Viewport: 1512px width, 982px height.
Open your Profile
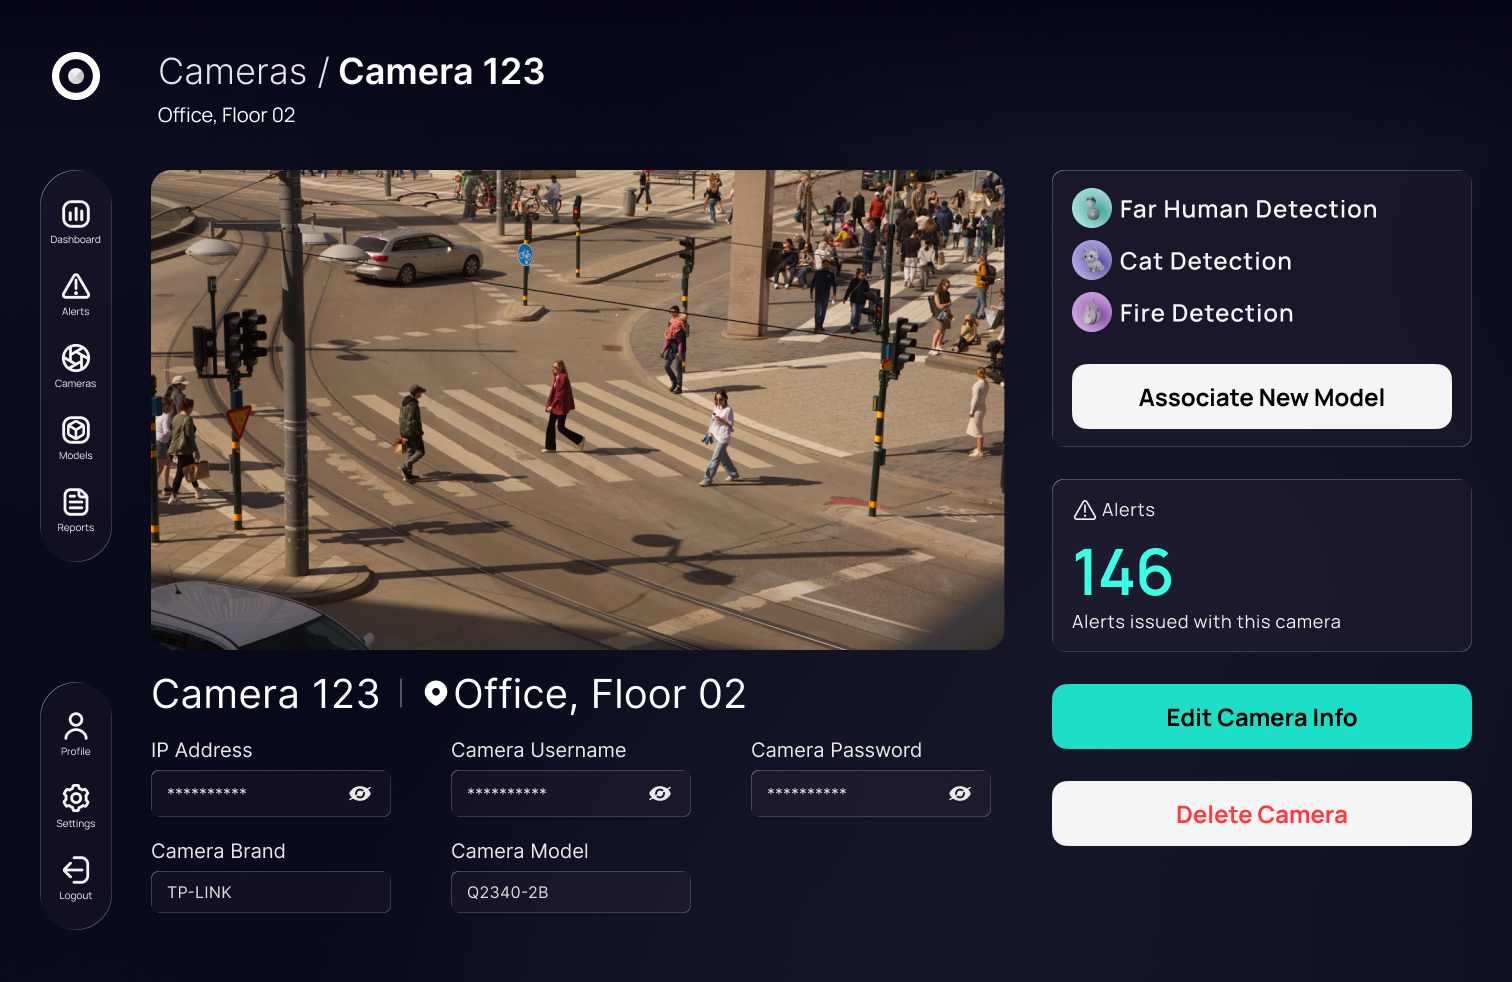click(75, 730)
